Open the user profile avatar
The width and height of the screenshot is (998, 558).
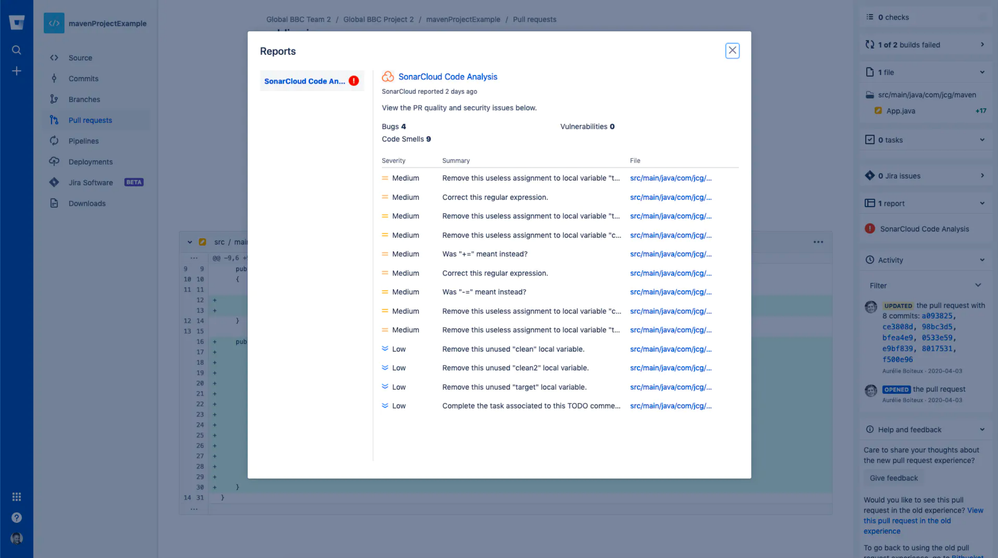[17, 538]
